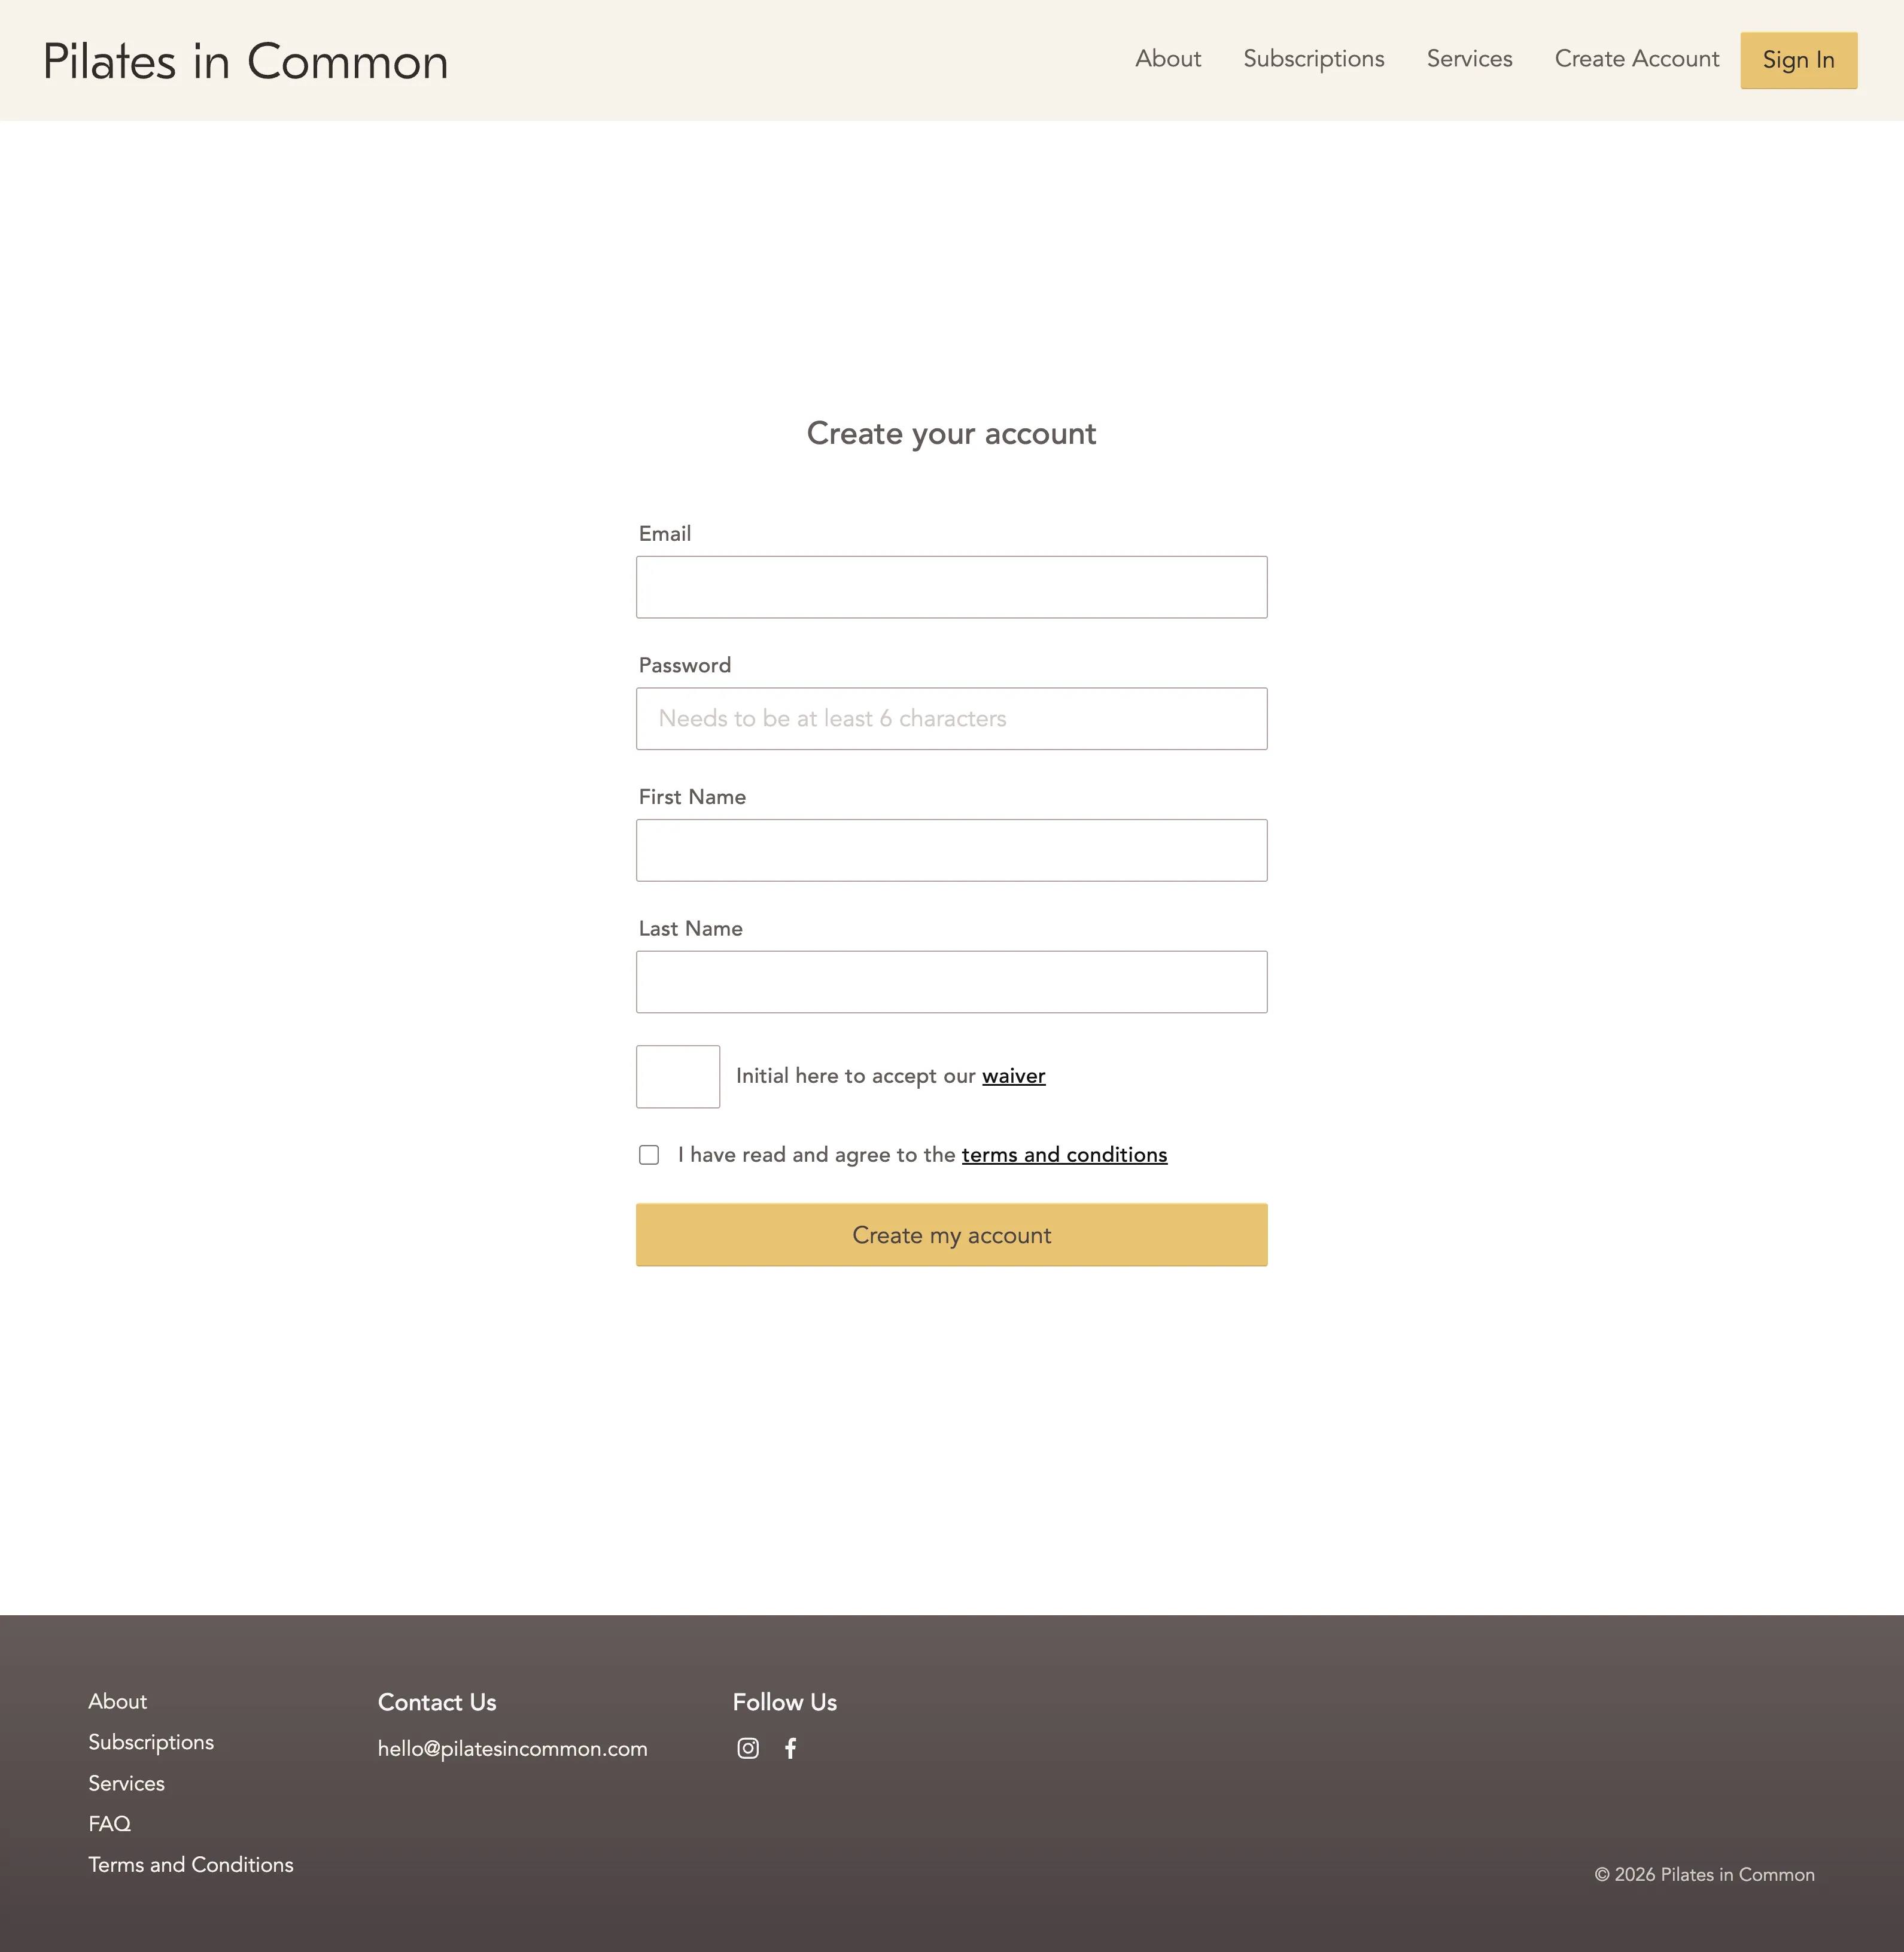Screen dimensions: 1904x1952
Task: Click the Pilates in Common site logo
Action: (x=246, y=62)
